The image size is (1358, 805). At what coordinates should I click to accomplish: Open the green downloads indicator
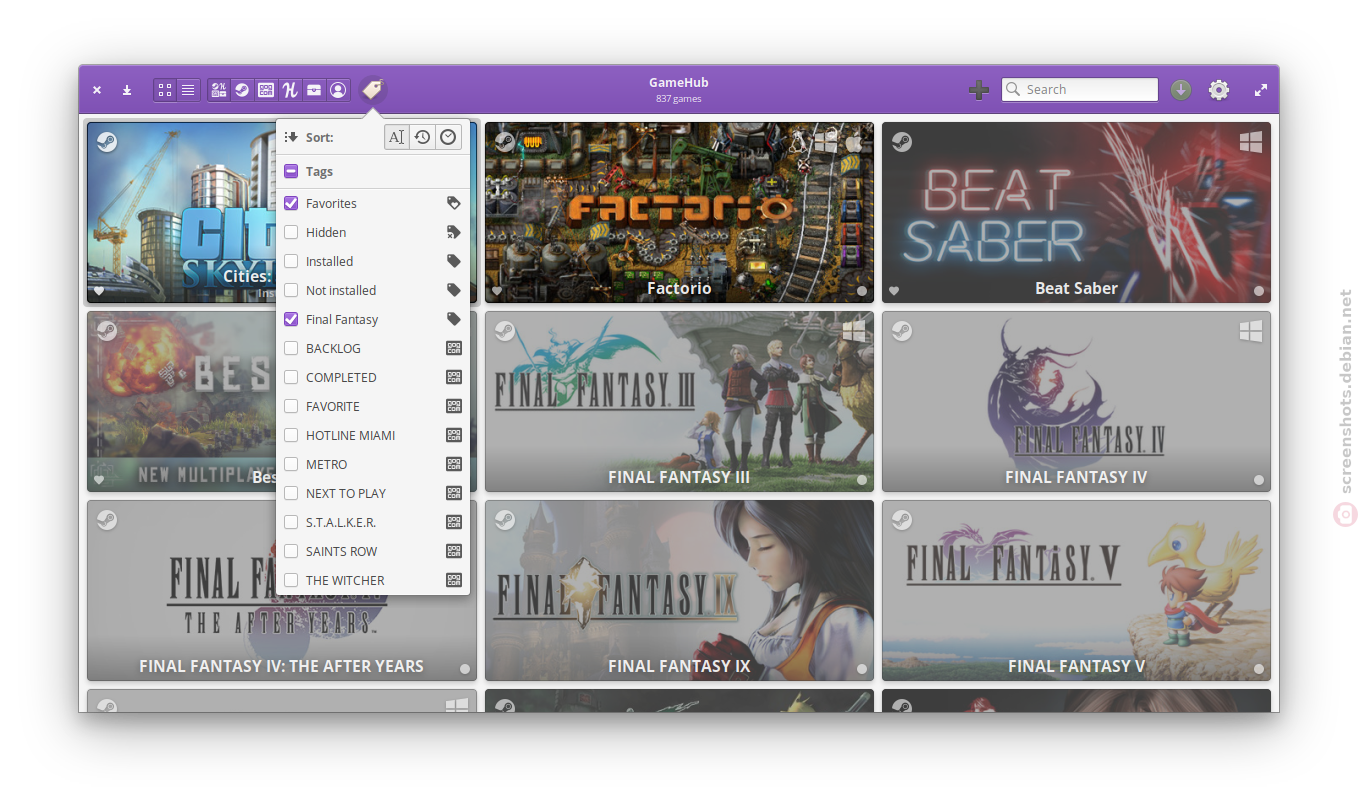1181,90
